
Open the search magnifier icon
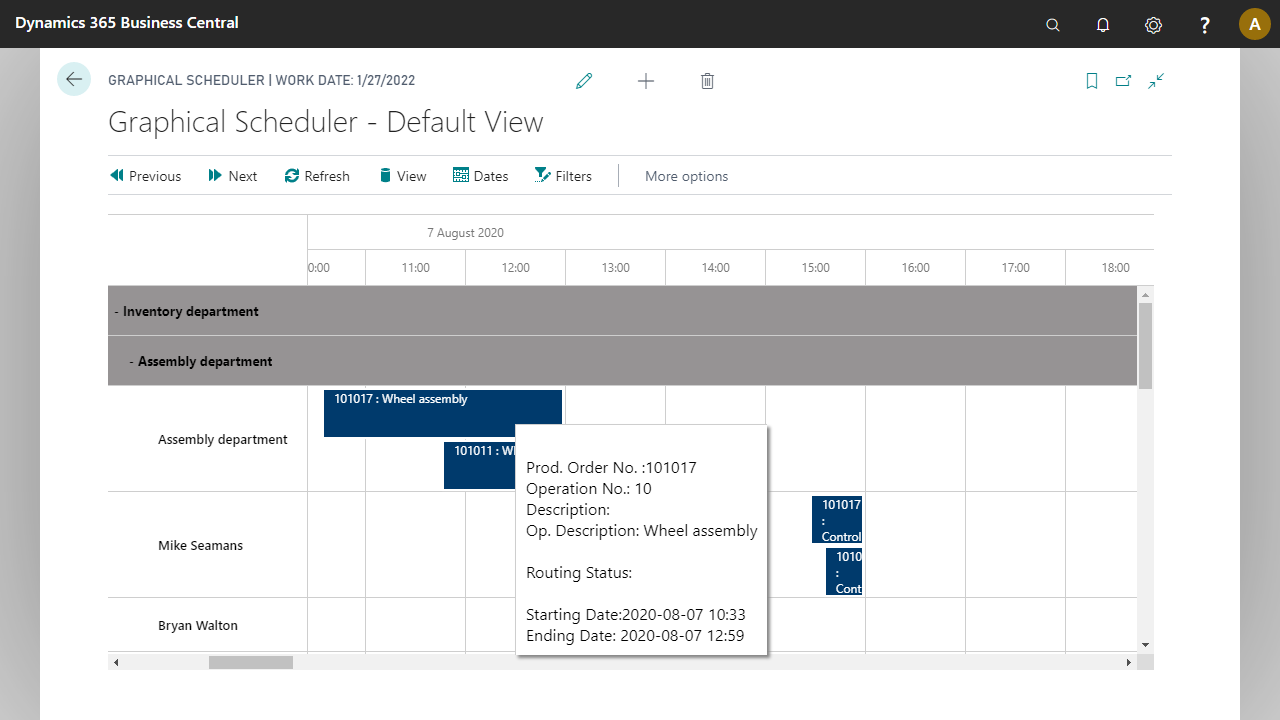1053,25
